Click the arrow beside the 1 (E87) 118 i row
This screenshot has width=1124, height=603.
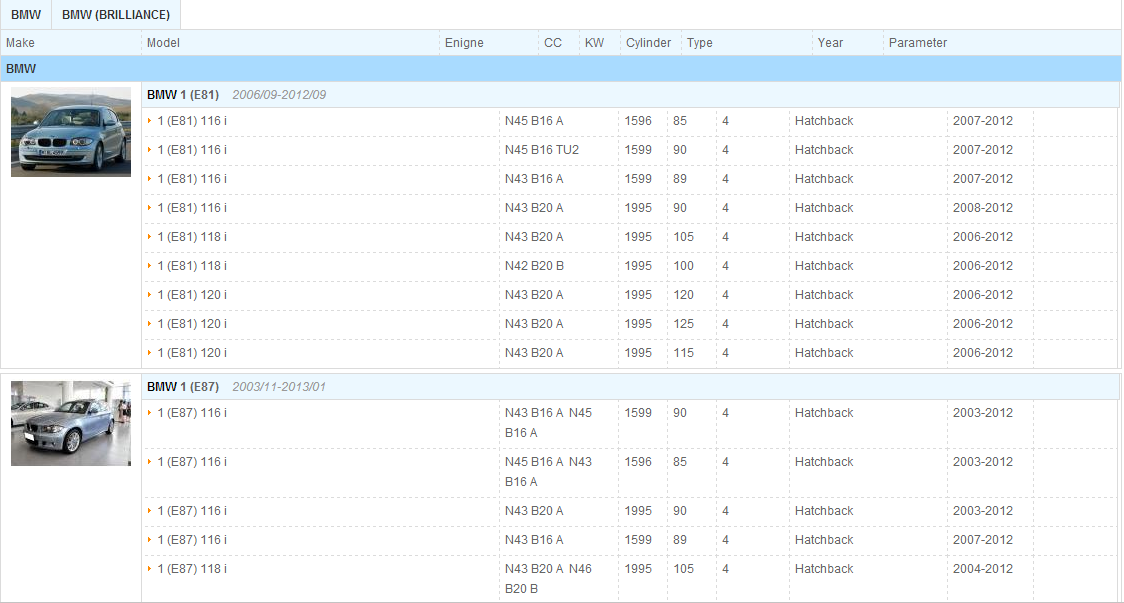tap(150, 569)
